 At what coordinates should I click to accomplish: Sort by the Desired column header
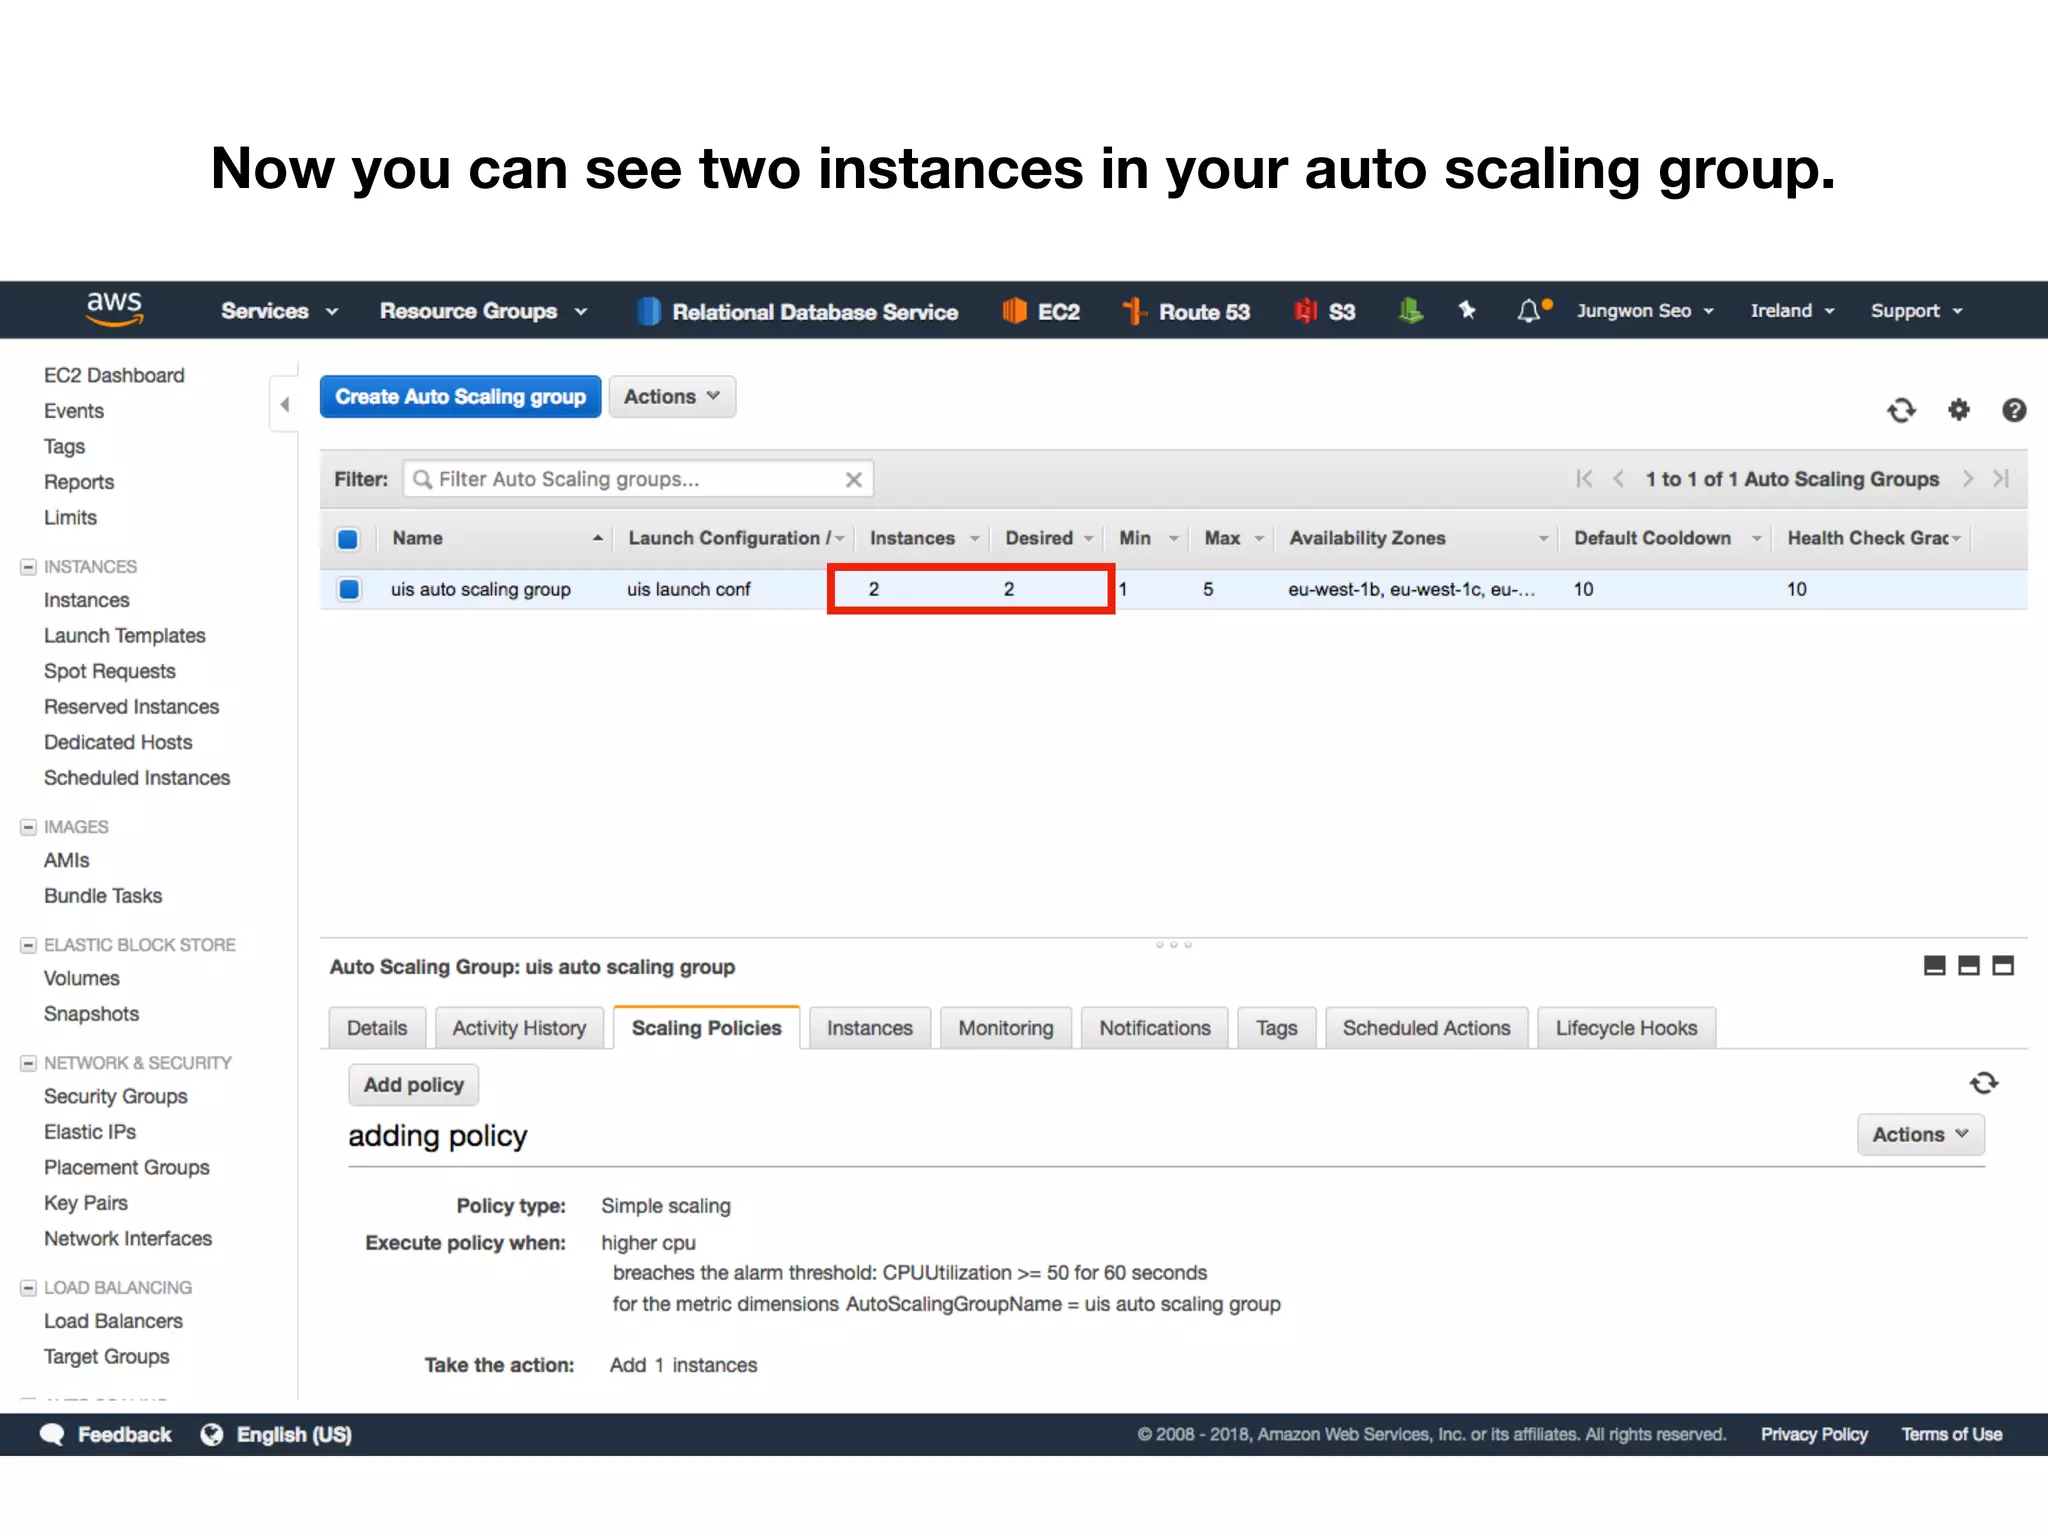click(1048, 538)
